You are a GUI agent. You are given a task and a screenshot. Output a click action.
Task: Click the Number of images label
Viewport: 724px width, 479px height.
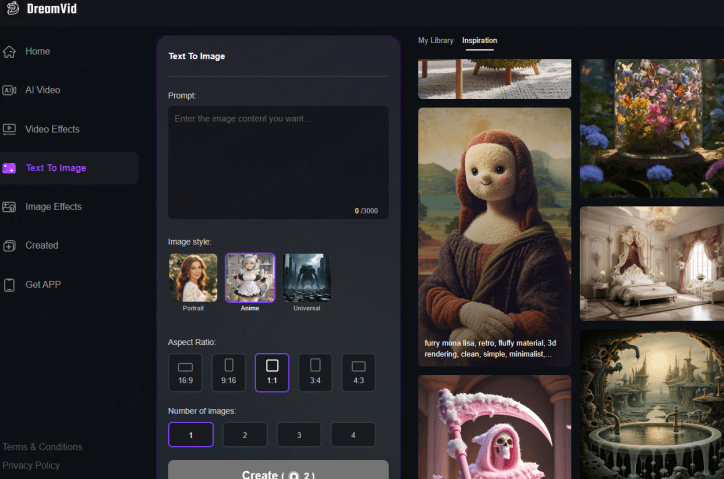coord(202,411)
